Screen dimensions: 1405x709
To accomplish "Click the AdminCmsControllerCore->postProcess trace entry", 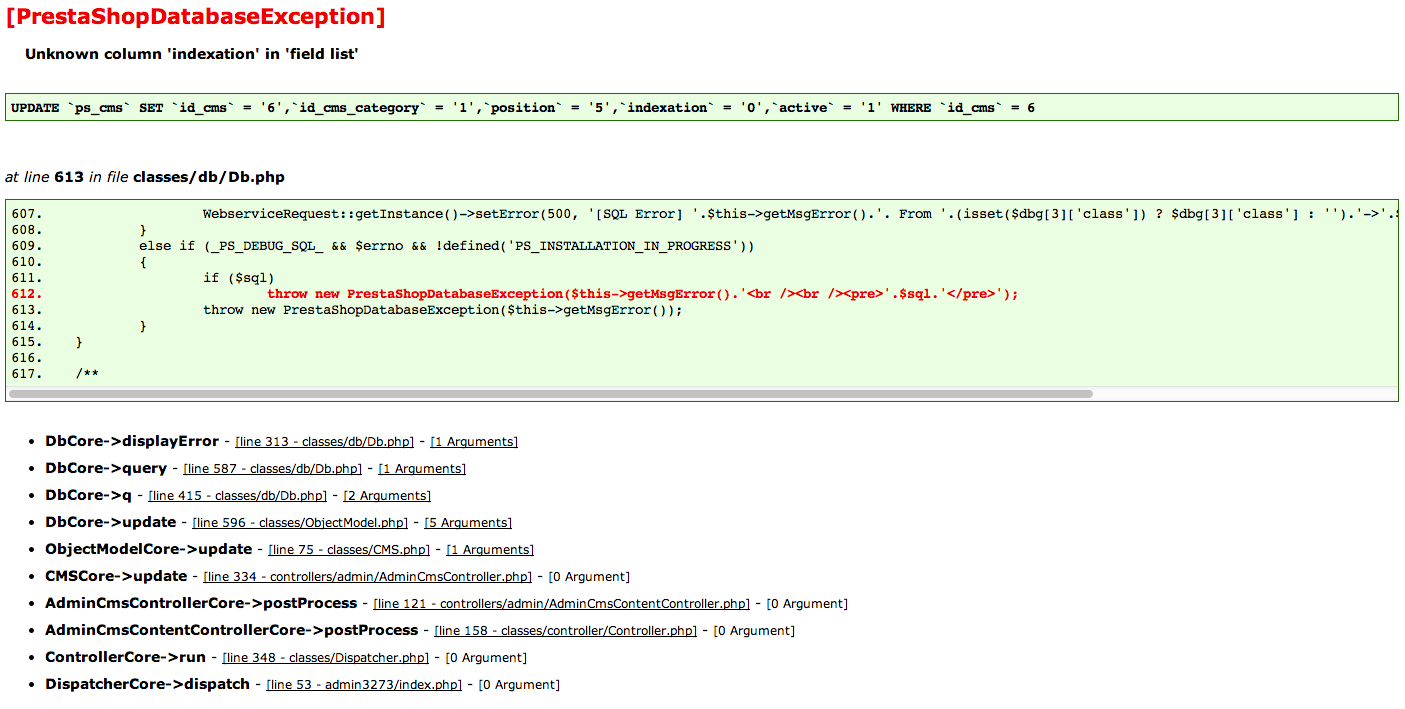I will (201, 604).
